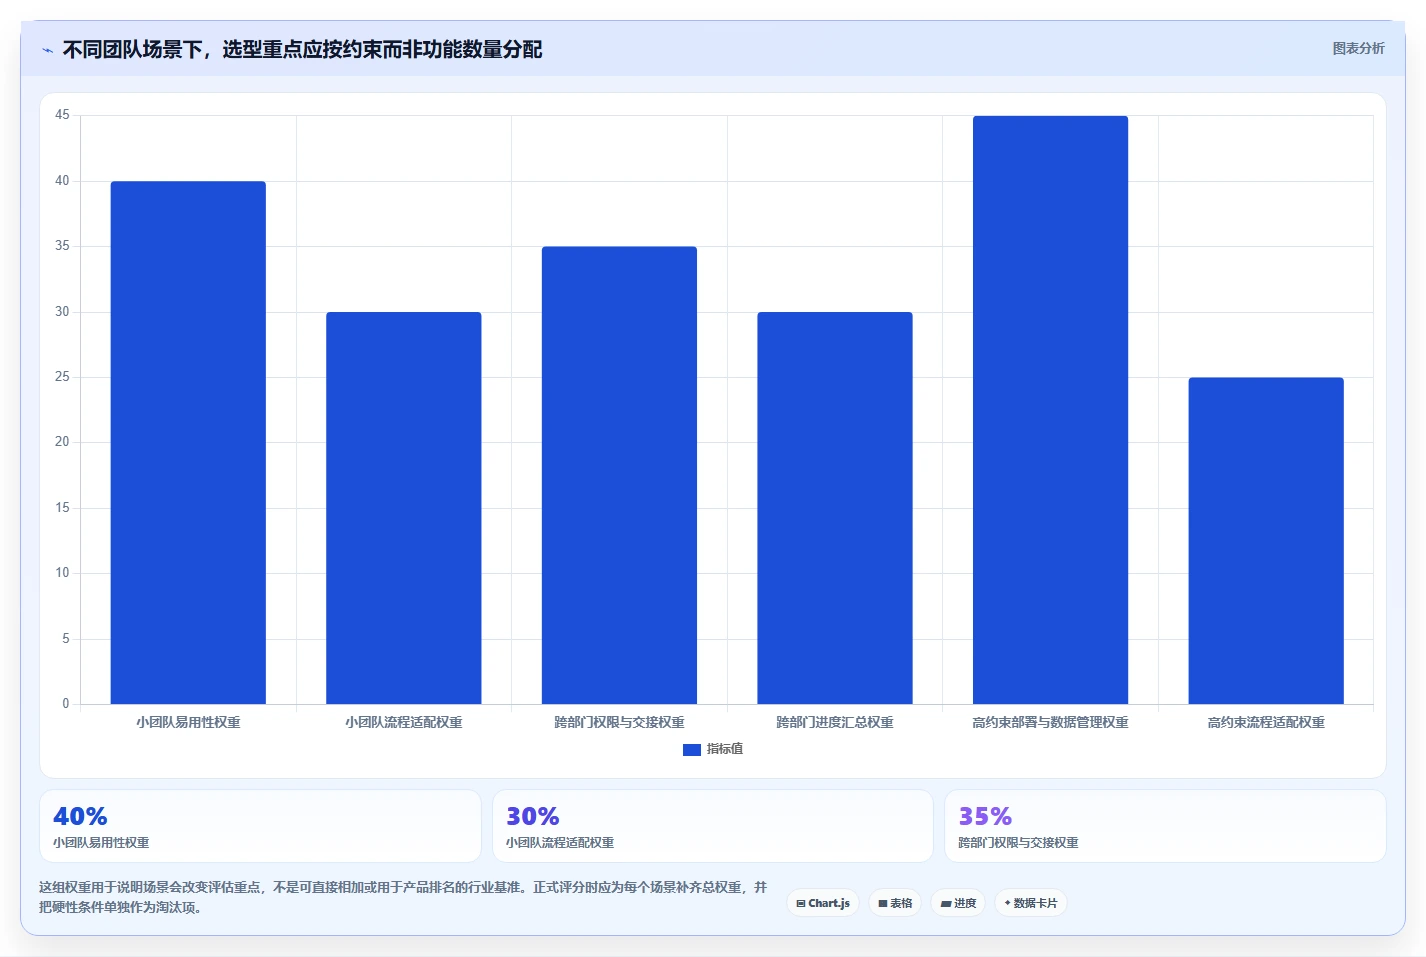
Task: Click the 跨部门权限与交接权重 bar
Action: [619, 475]
